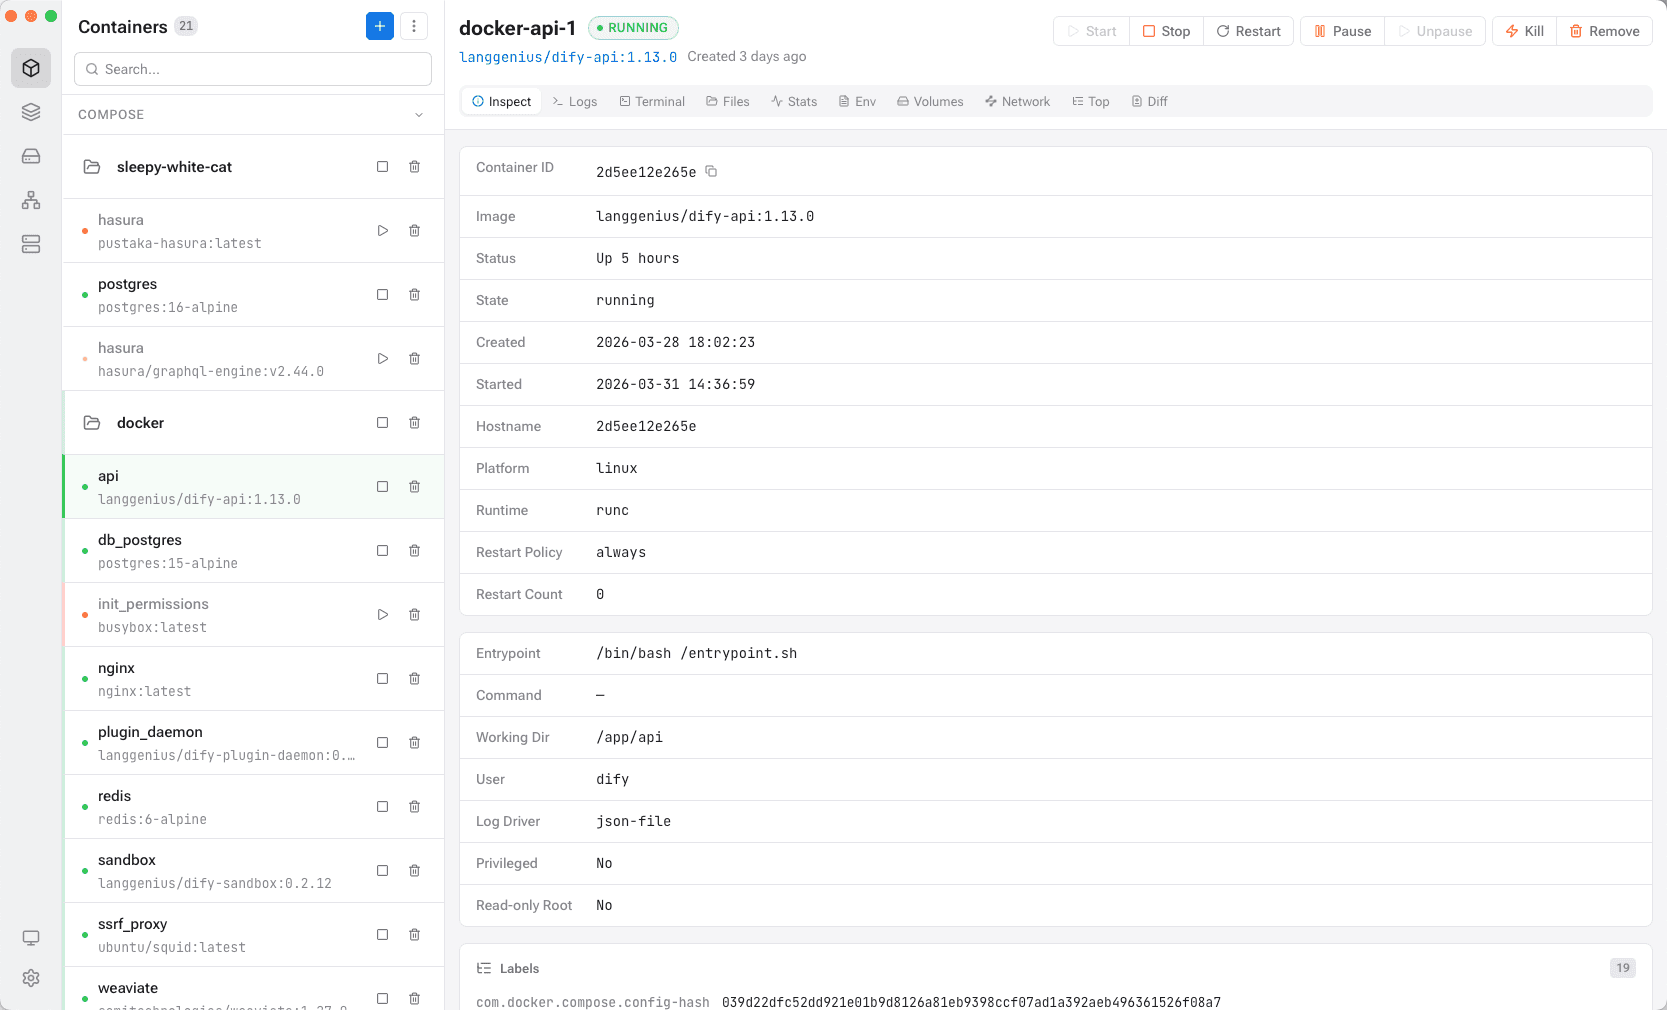1667x1010 pixels.
Task: Stop the ssrf_proxy container
Action: (382, 935)
